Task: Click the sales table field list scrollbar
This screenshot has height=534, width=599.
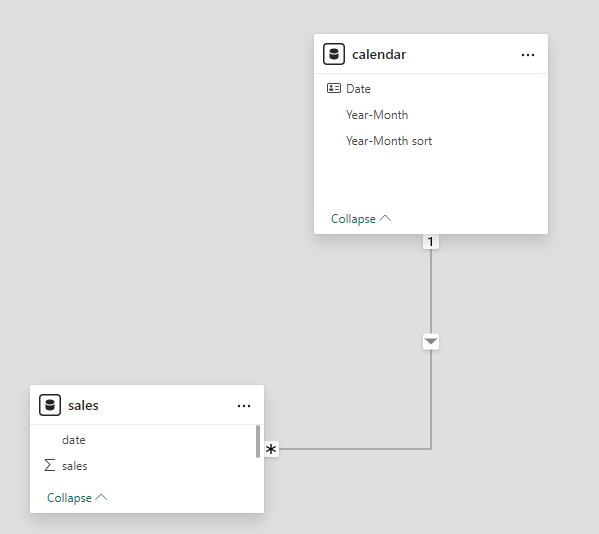Action: click(258, 441)
